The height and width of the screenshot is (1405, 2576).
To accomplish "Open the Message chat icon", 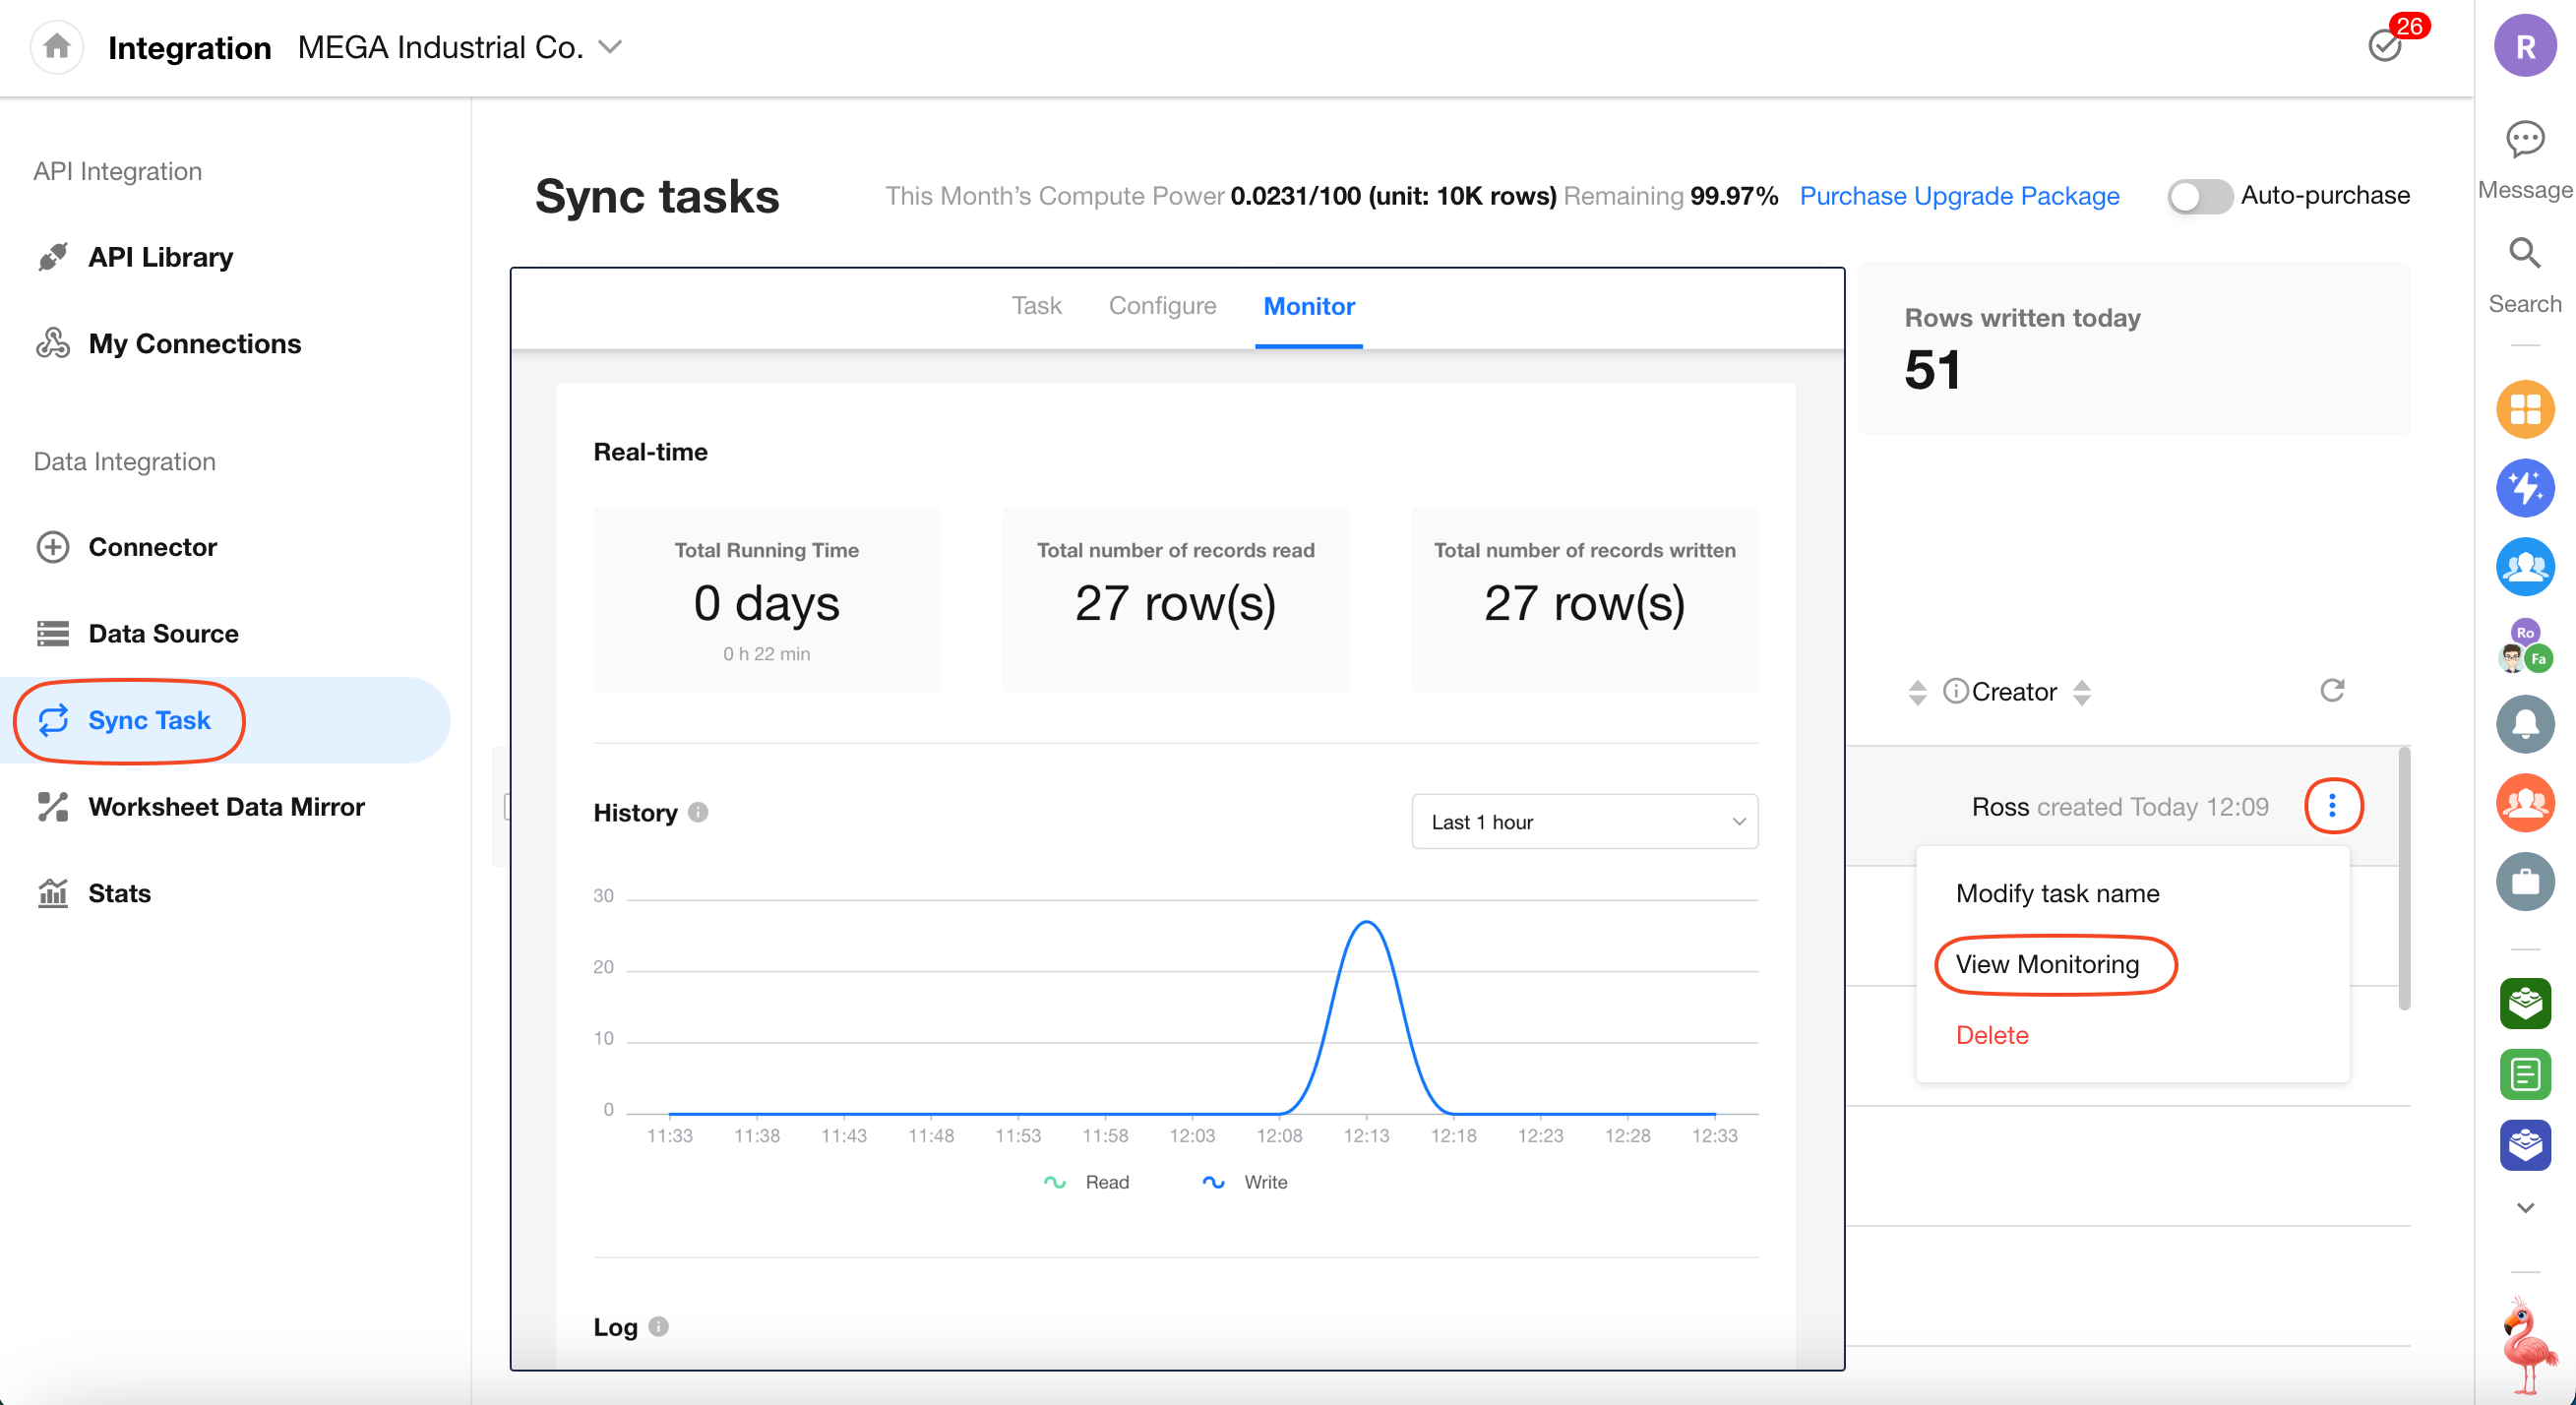I will point(2524,139).
